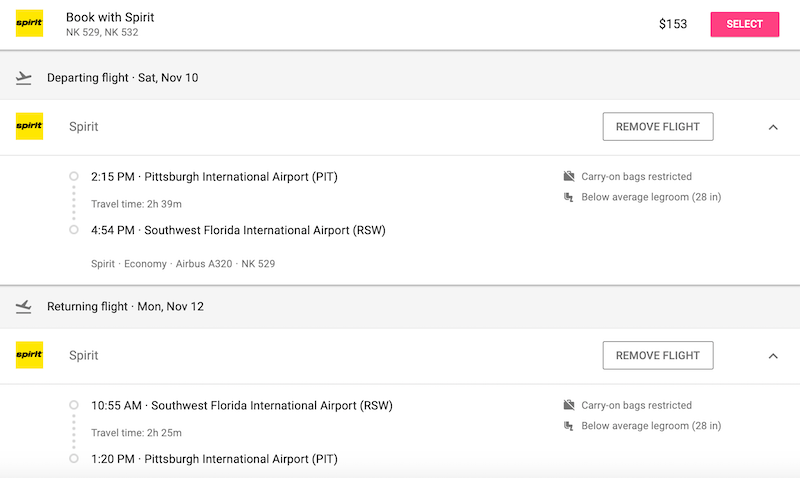Viewport: 800px width, 478px height.
Task: Click the Spirit airline name in returning row
Action: tap(84, 355)
